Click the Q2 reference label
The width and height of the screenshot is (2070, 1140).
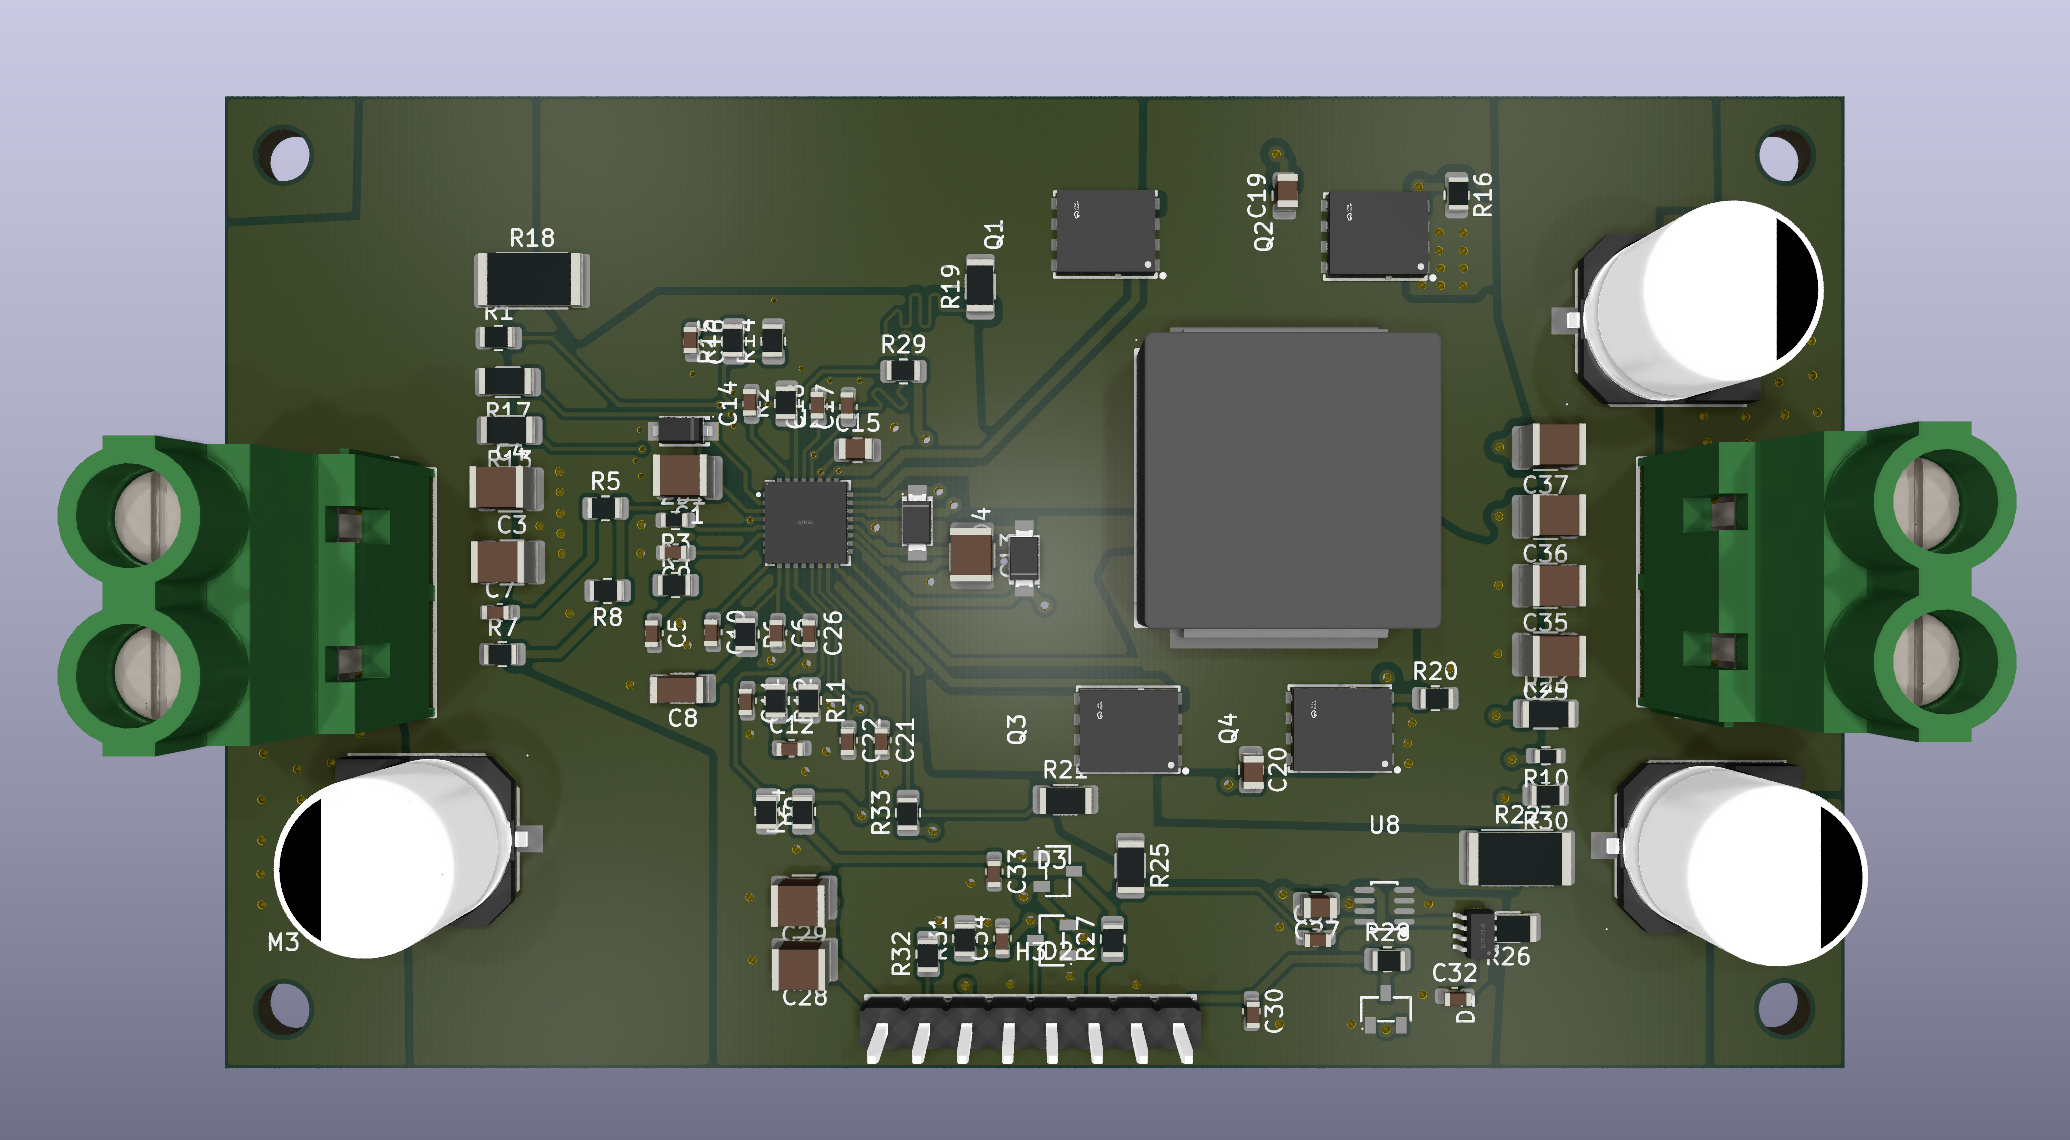coord(1263,235)
